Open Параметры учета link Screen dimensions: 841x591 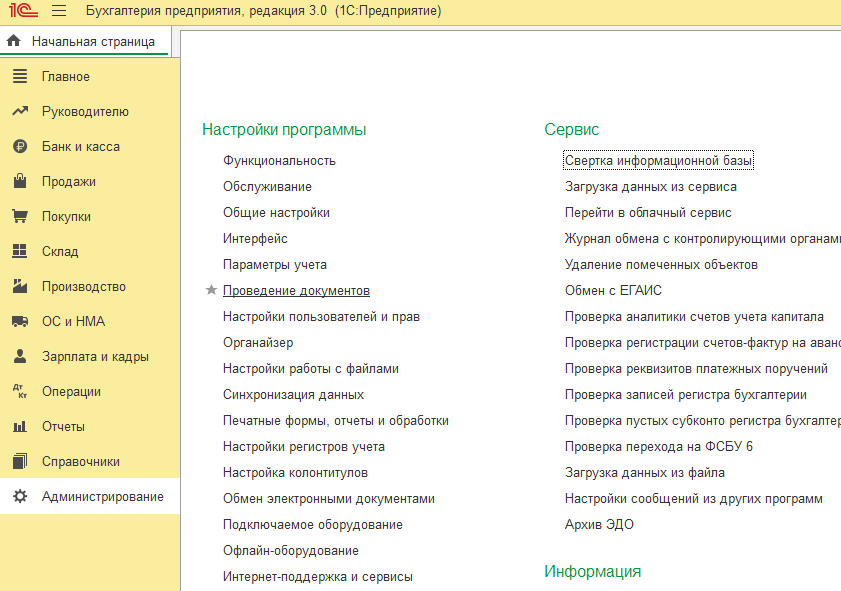pos(275,264)
